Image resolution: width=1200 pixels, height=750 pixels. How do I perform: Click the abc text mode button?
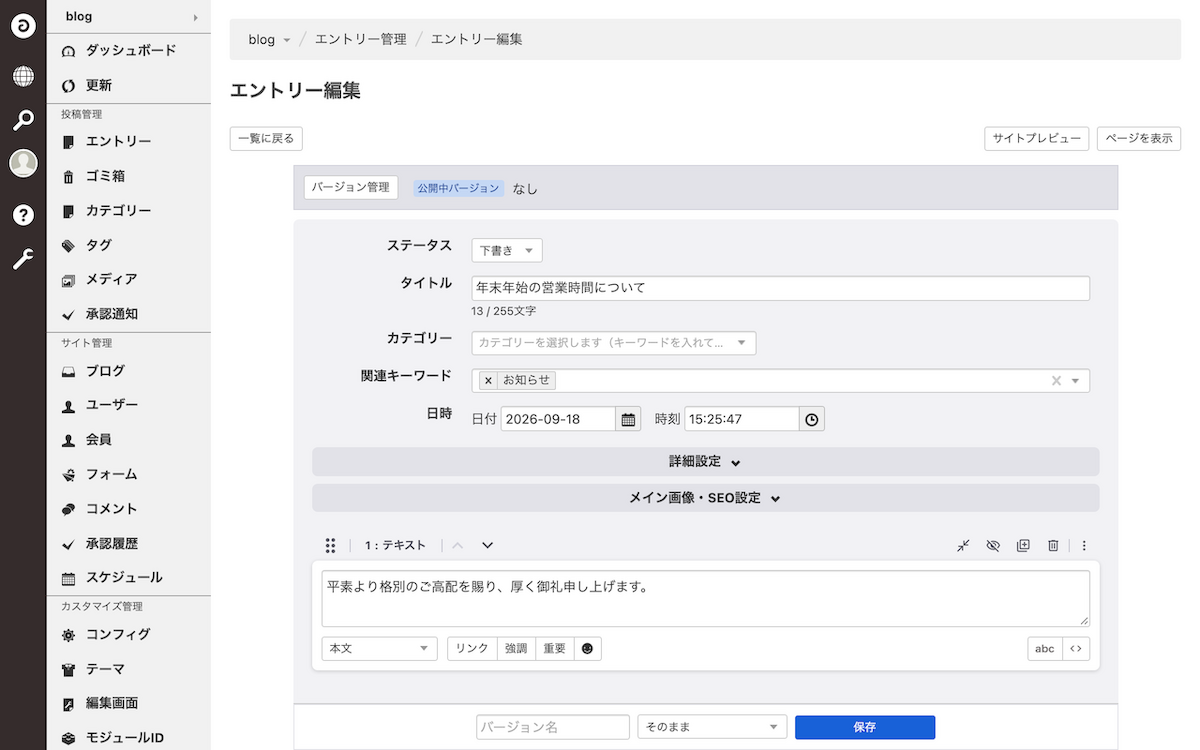click(x=1045, y=649)
